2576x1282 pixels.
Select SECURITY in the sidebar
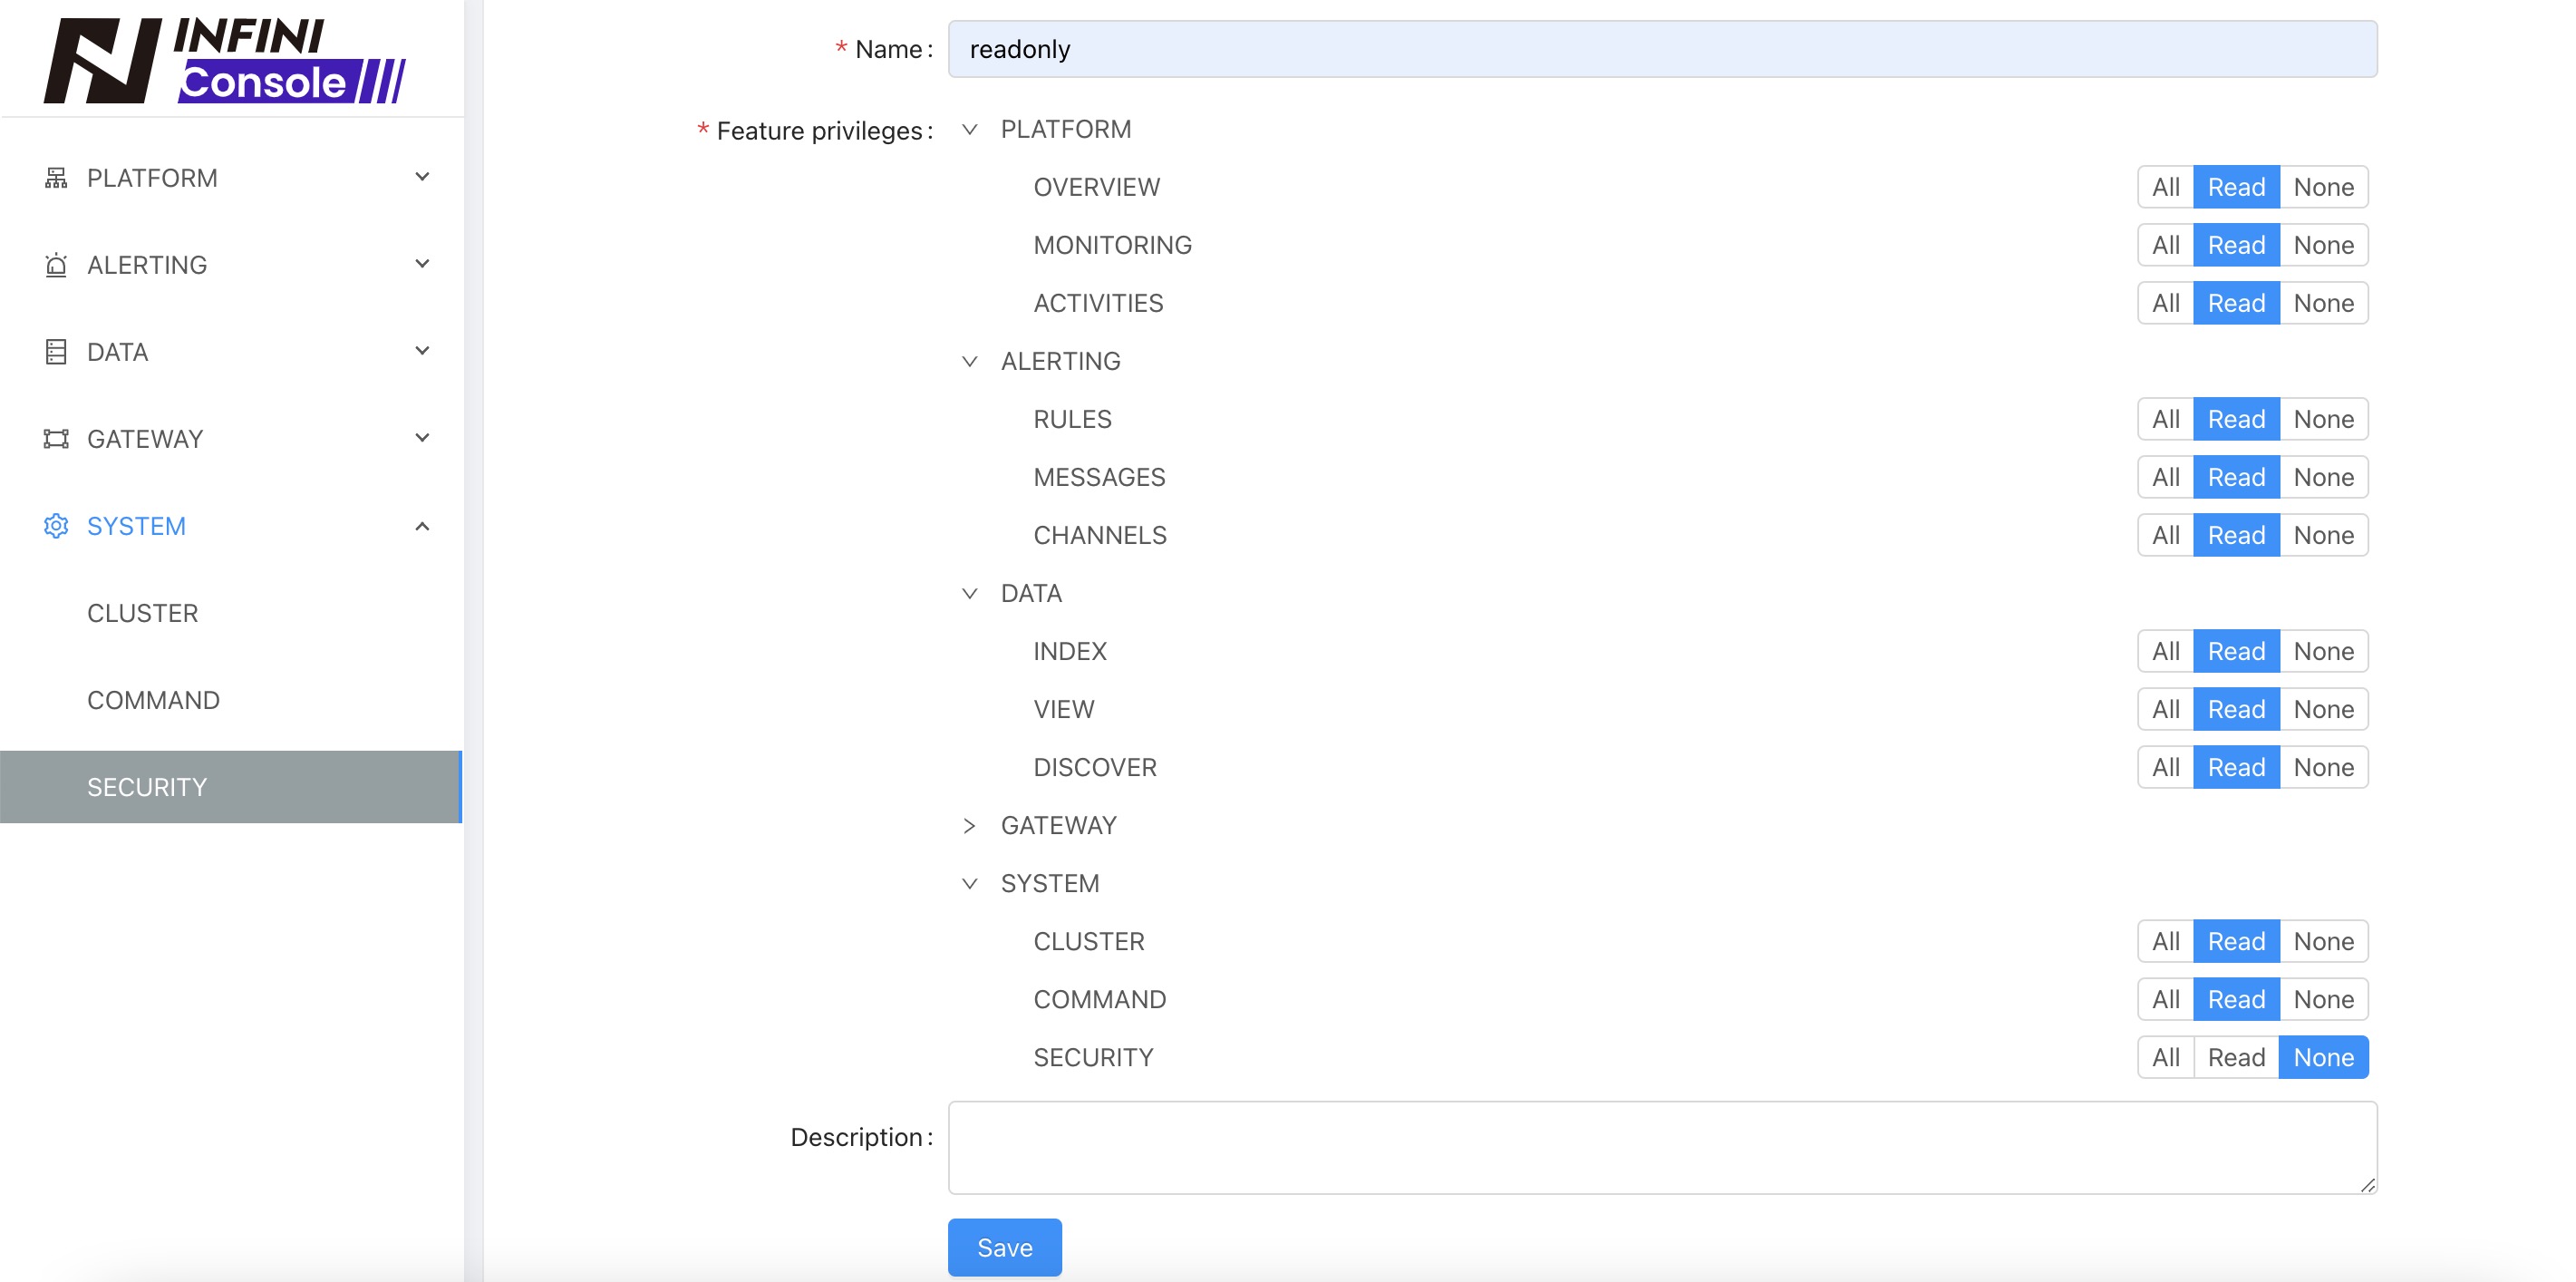[146, 786]
